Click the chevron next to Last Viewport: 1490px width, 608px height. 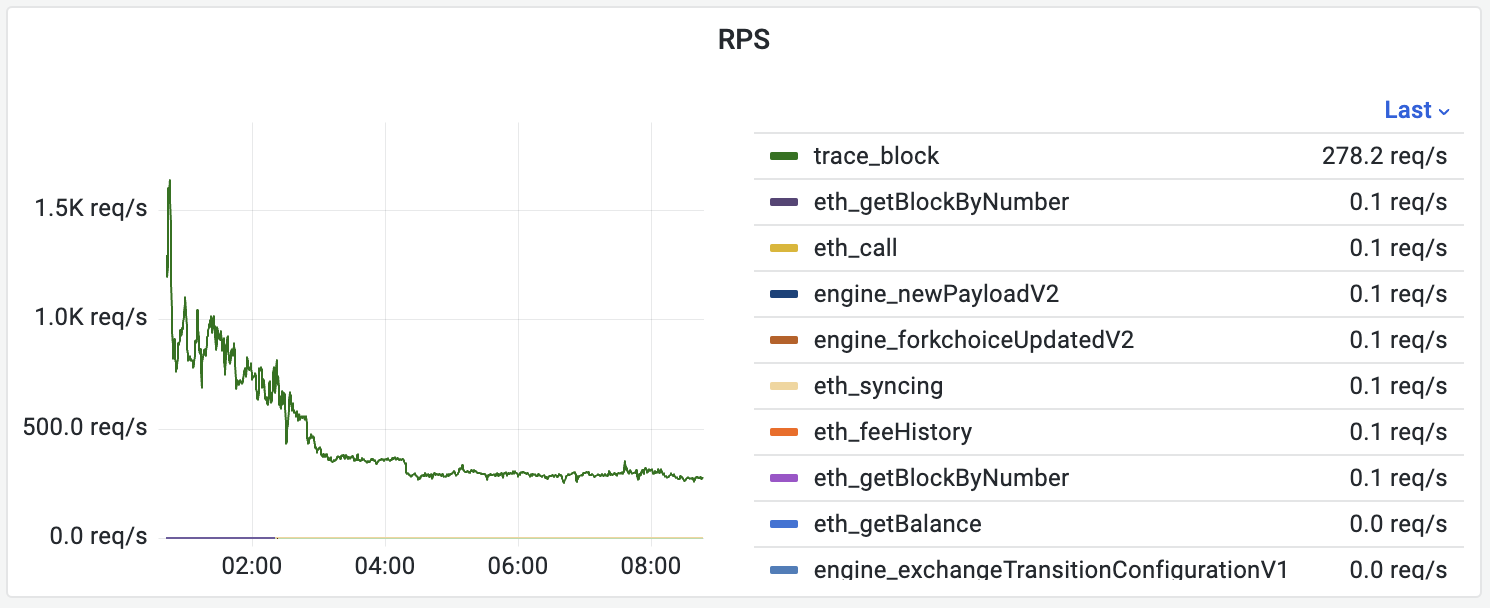[1444, 111]
